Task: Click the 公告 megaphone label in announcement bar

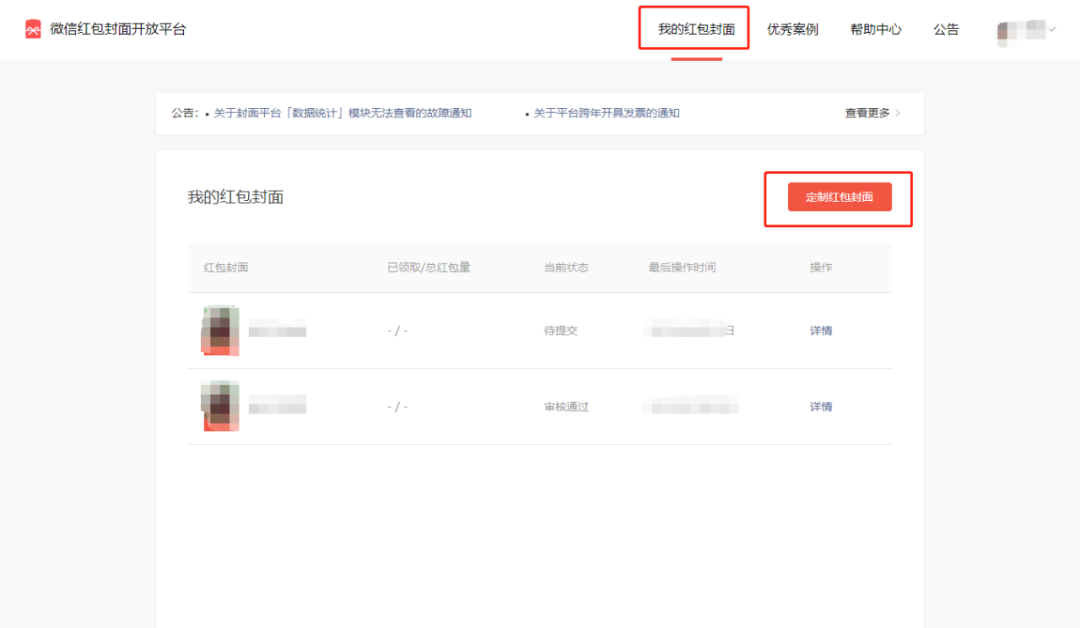Action: (x=183, y=113)
